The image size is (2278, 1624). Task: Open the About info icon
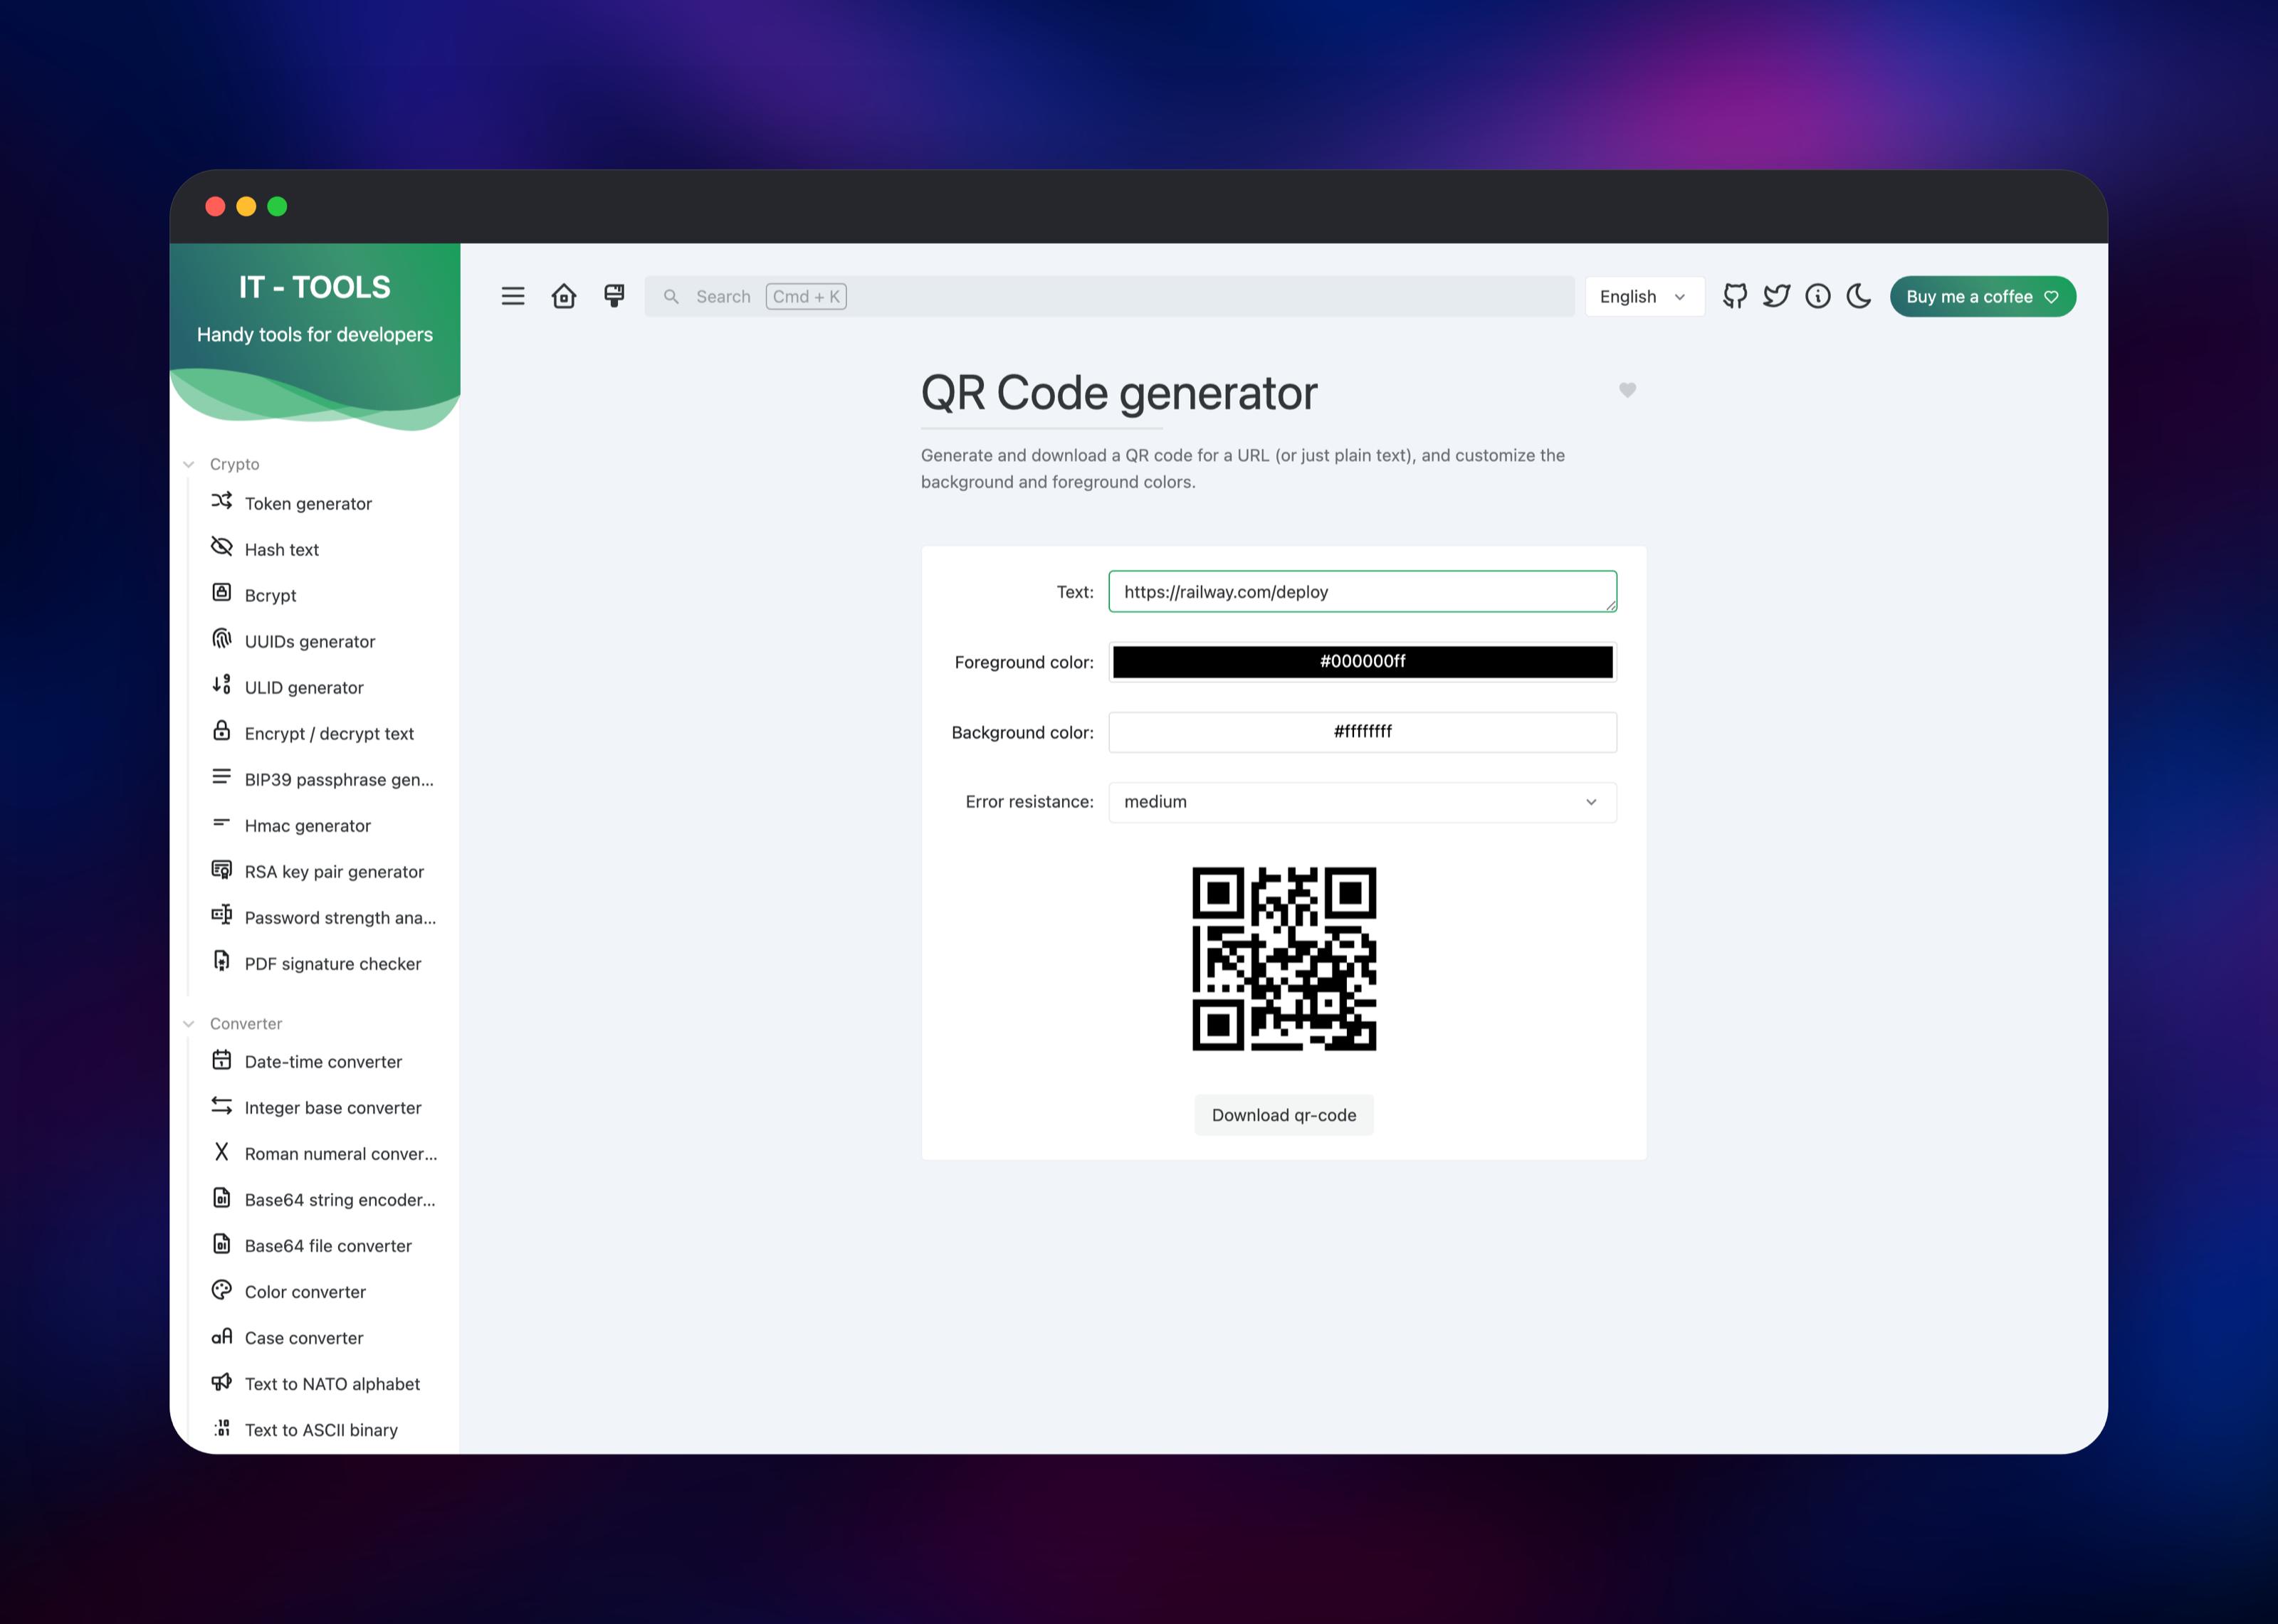(1818, 296)
